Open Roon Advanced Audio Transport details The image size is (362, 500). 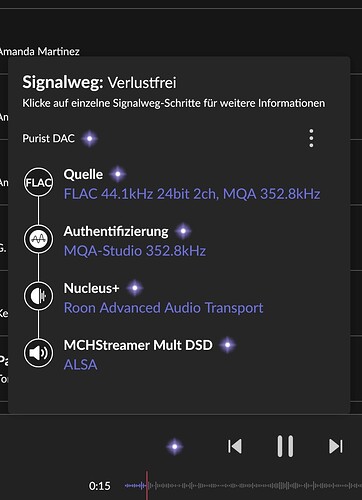point(163,308)
